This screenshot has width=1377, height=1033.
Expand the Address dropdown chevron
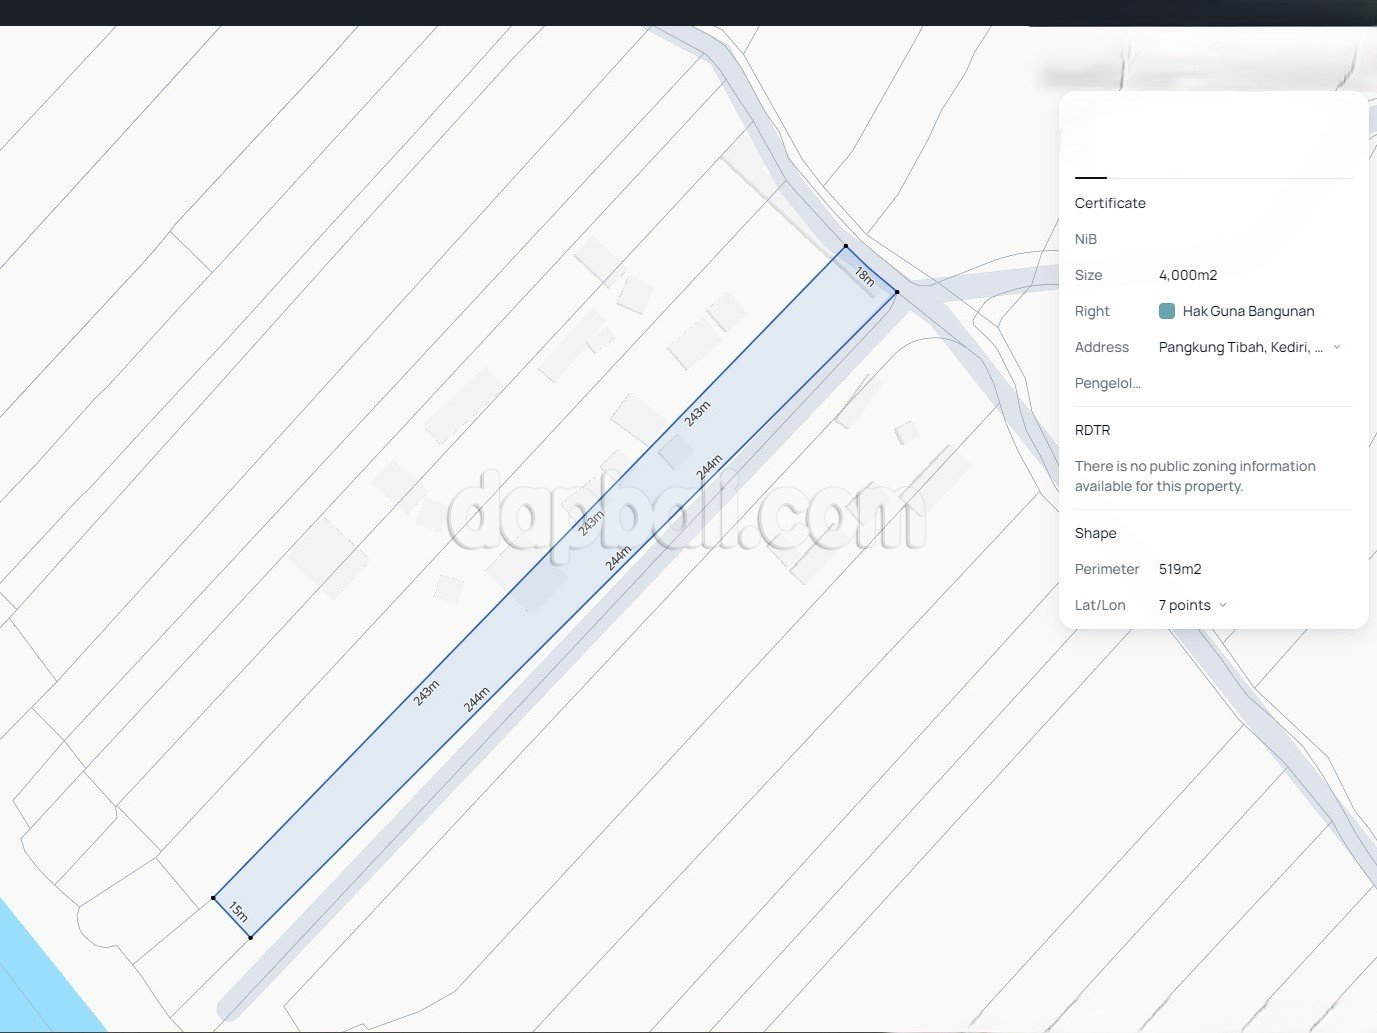[x=1337, y=347]
